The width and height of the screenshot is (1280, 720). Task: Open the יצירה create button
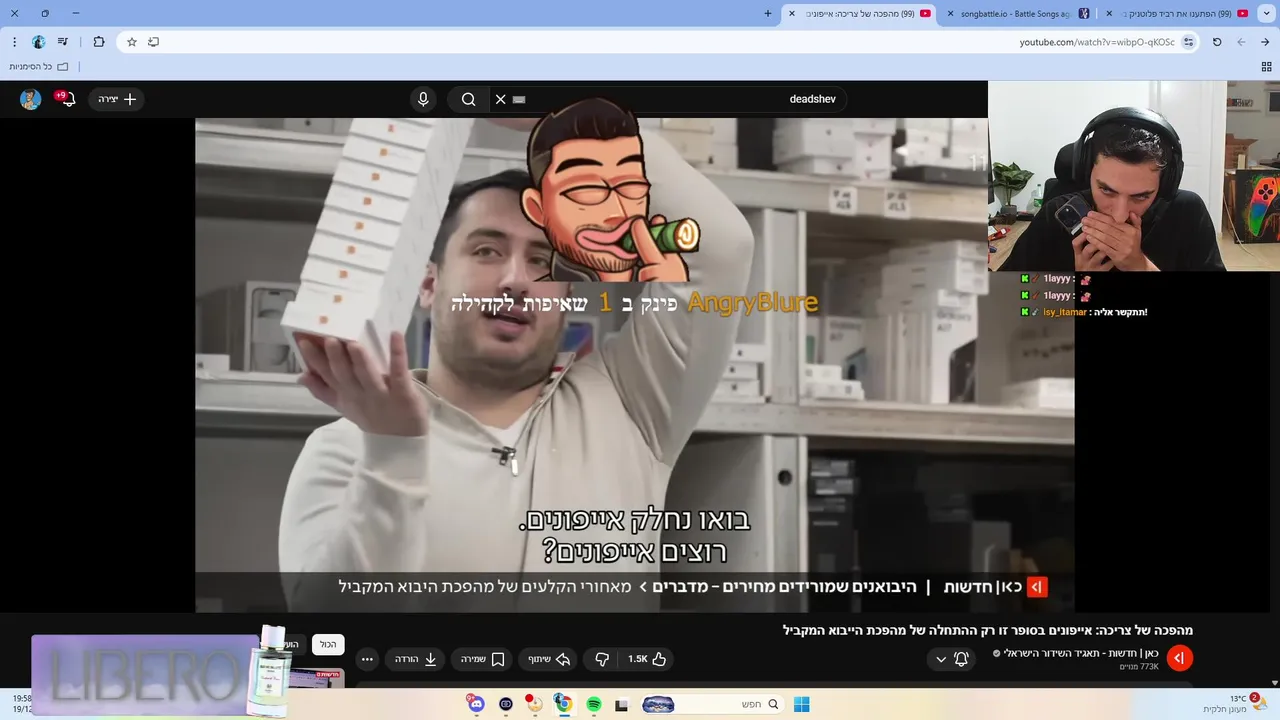[x=117, y=99]
